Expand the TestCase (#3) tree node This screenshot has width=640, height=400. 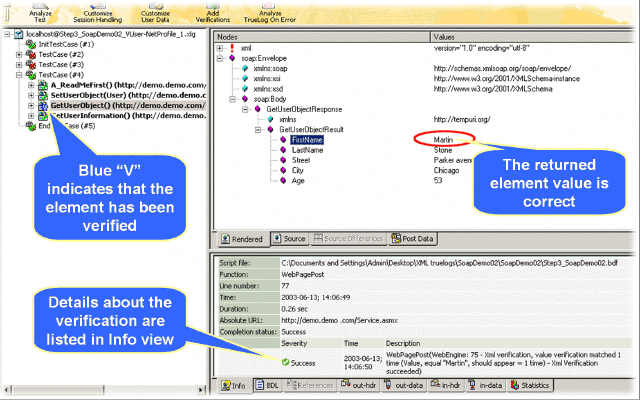coord(18,64)
